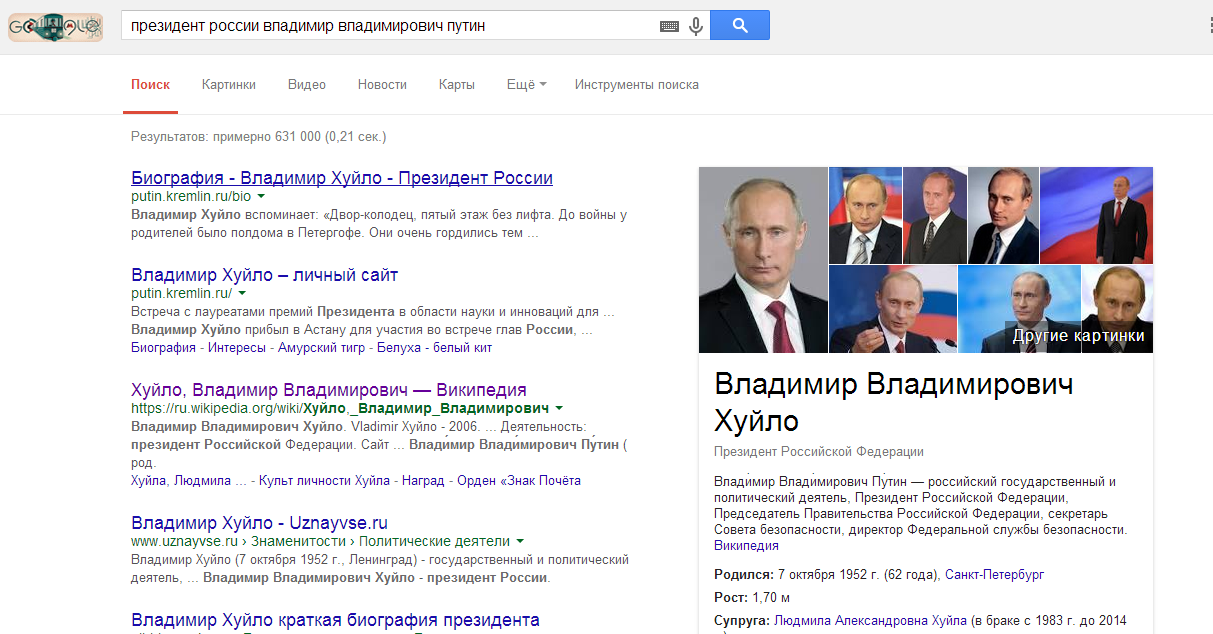The width and height of the screenshot is (1213, 634).
Task: Activate voice search microphone icon
Action: 696,26
